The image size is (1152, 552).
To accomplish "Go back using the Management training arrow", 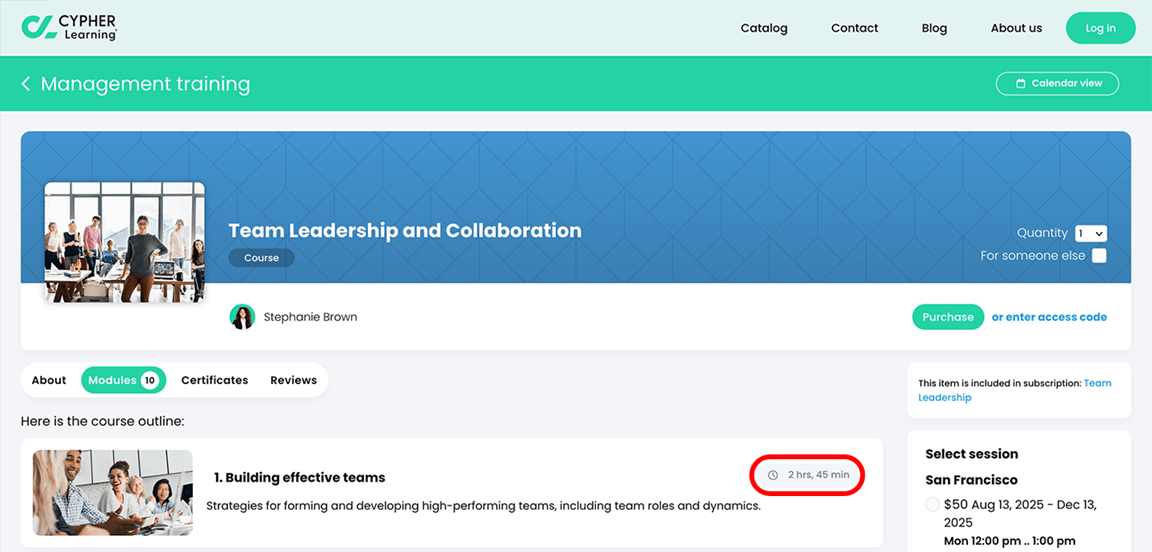I will [x=26, y=84].
